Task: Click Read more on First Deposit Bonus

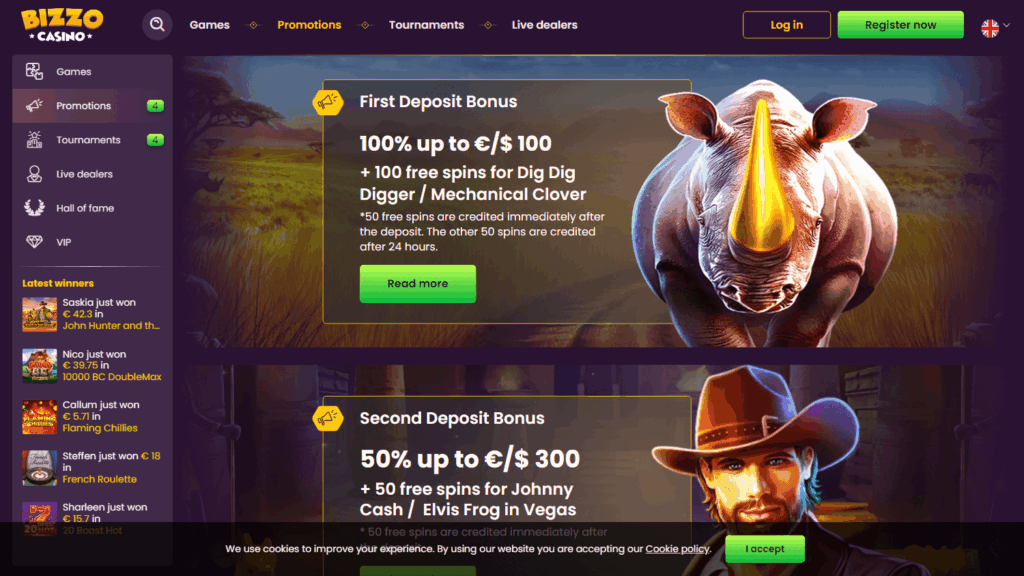Action: pos(417,283)
